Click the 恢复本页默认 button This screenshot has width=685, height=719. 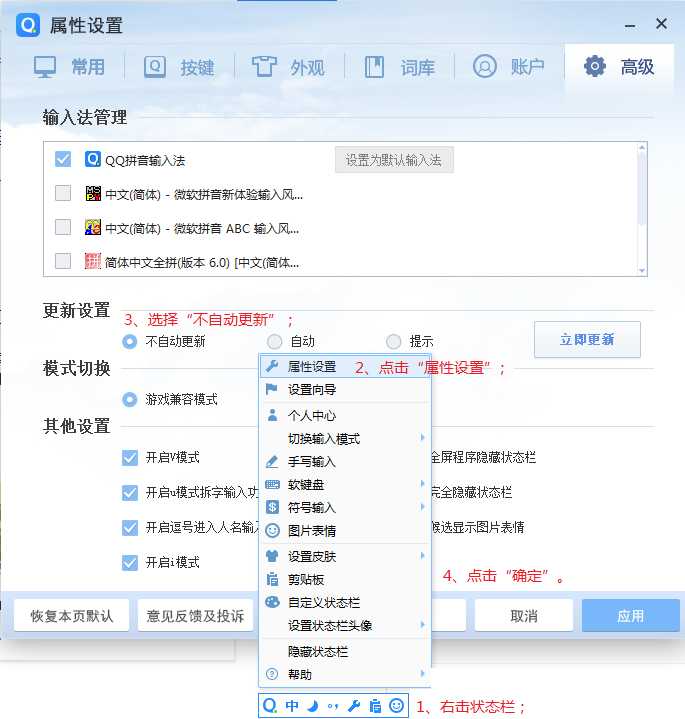72,615
